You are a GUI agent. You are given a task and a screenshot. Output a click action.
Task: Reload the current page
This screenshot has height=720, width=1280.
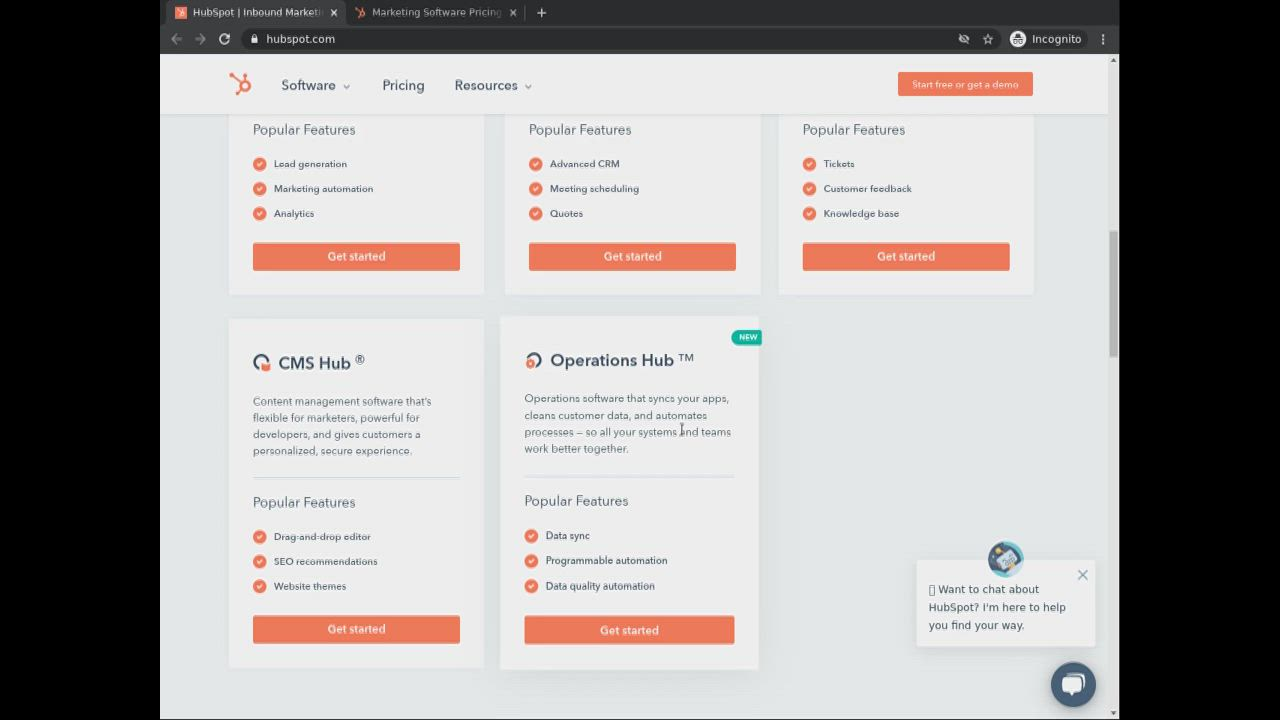pyautogui.click(x=224, y=39)
